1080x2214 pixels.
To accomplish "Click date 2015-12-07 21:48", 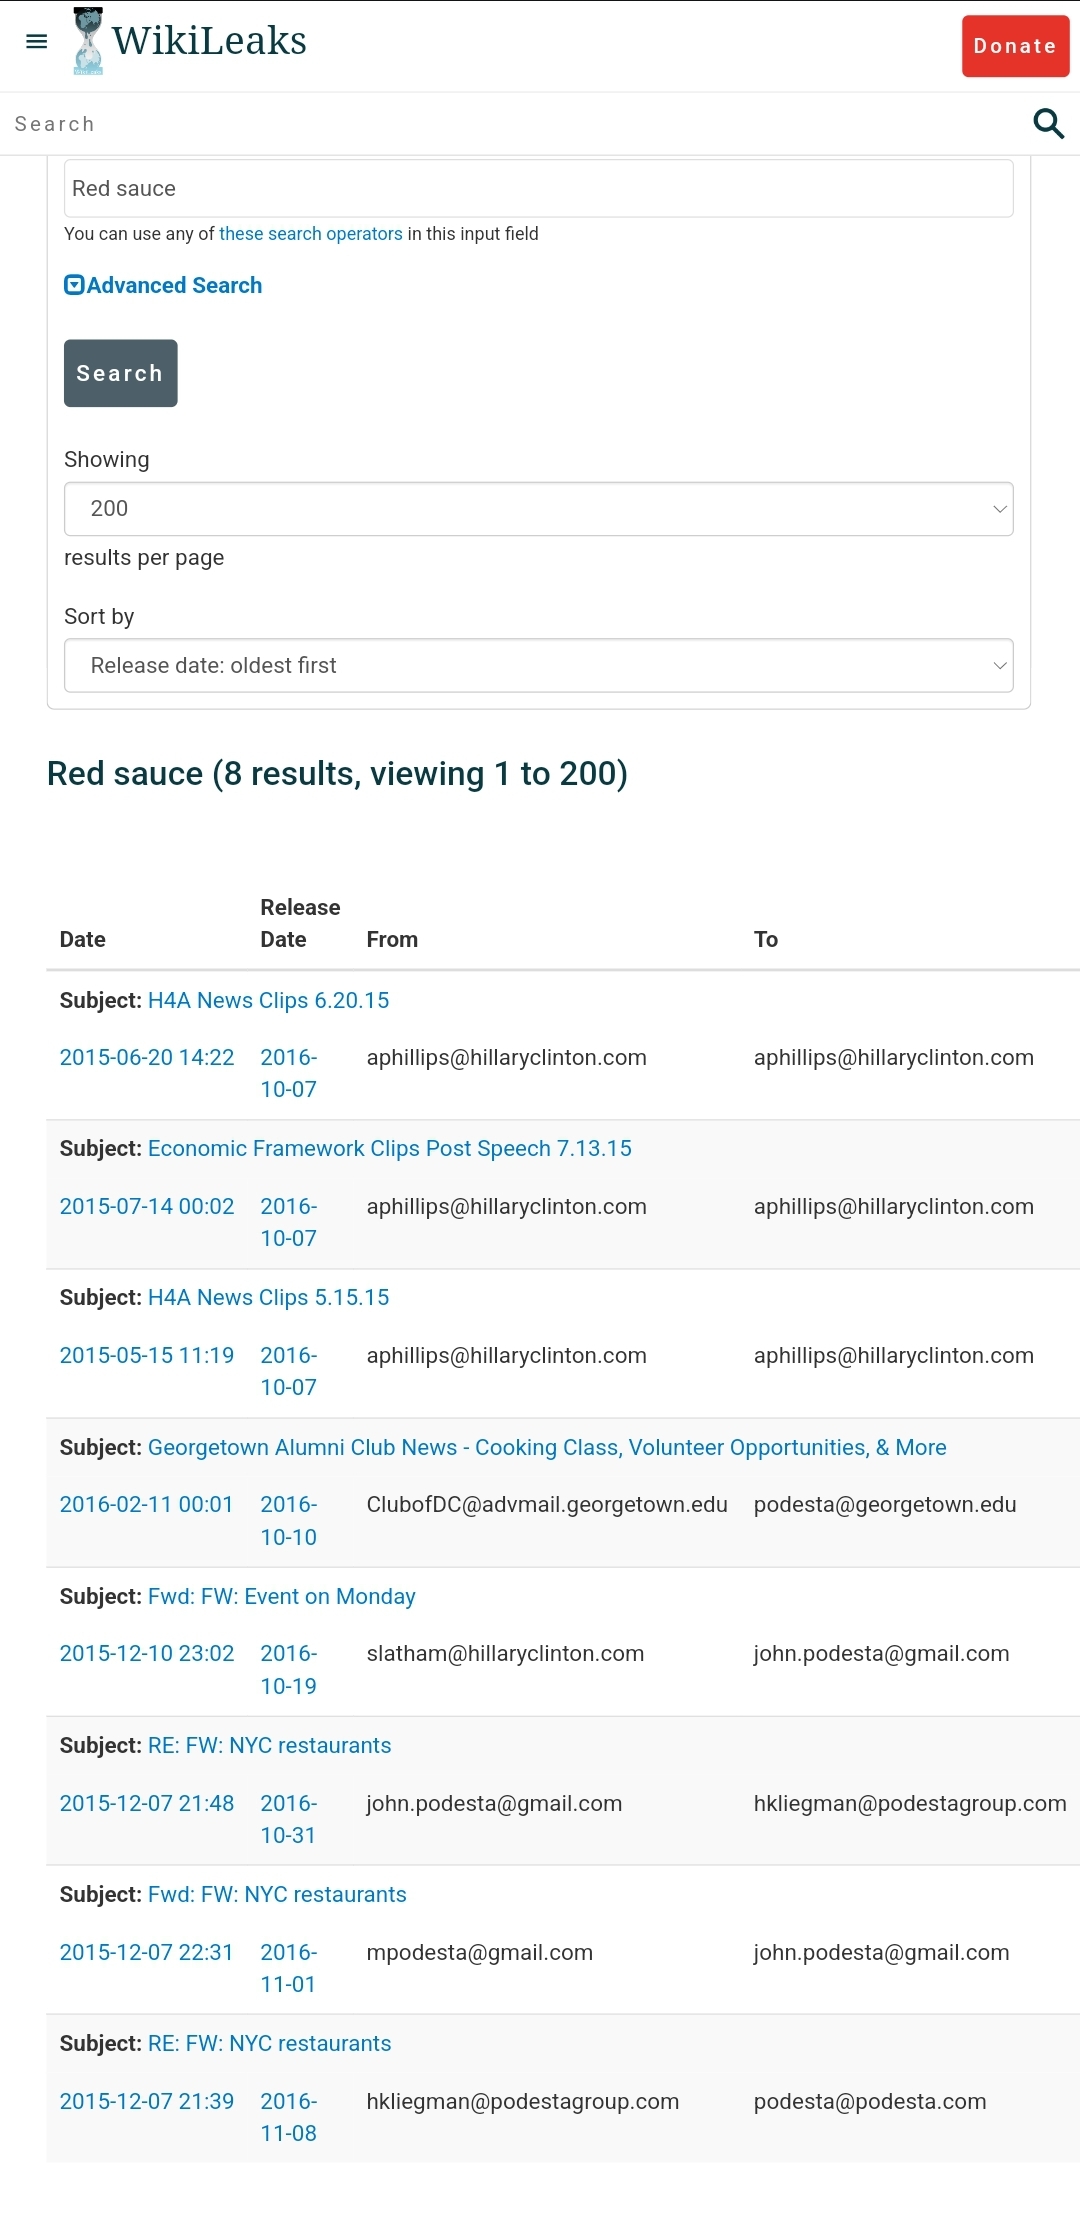I will click(147, 1804).
